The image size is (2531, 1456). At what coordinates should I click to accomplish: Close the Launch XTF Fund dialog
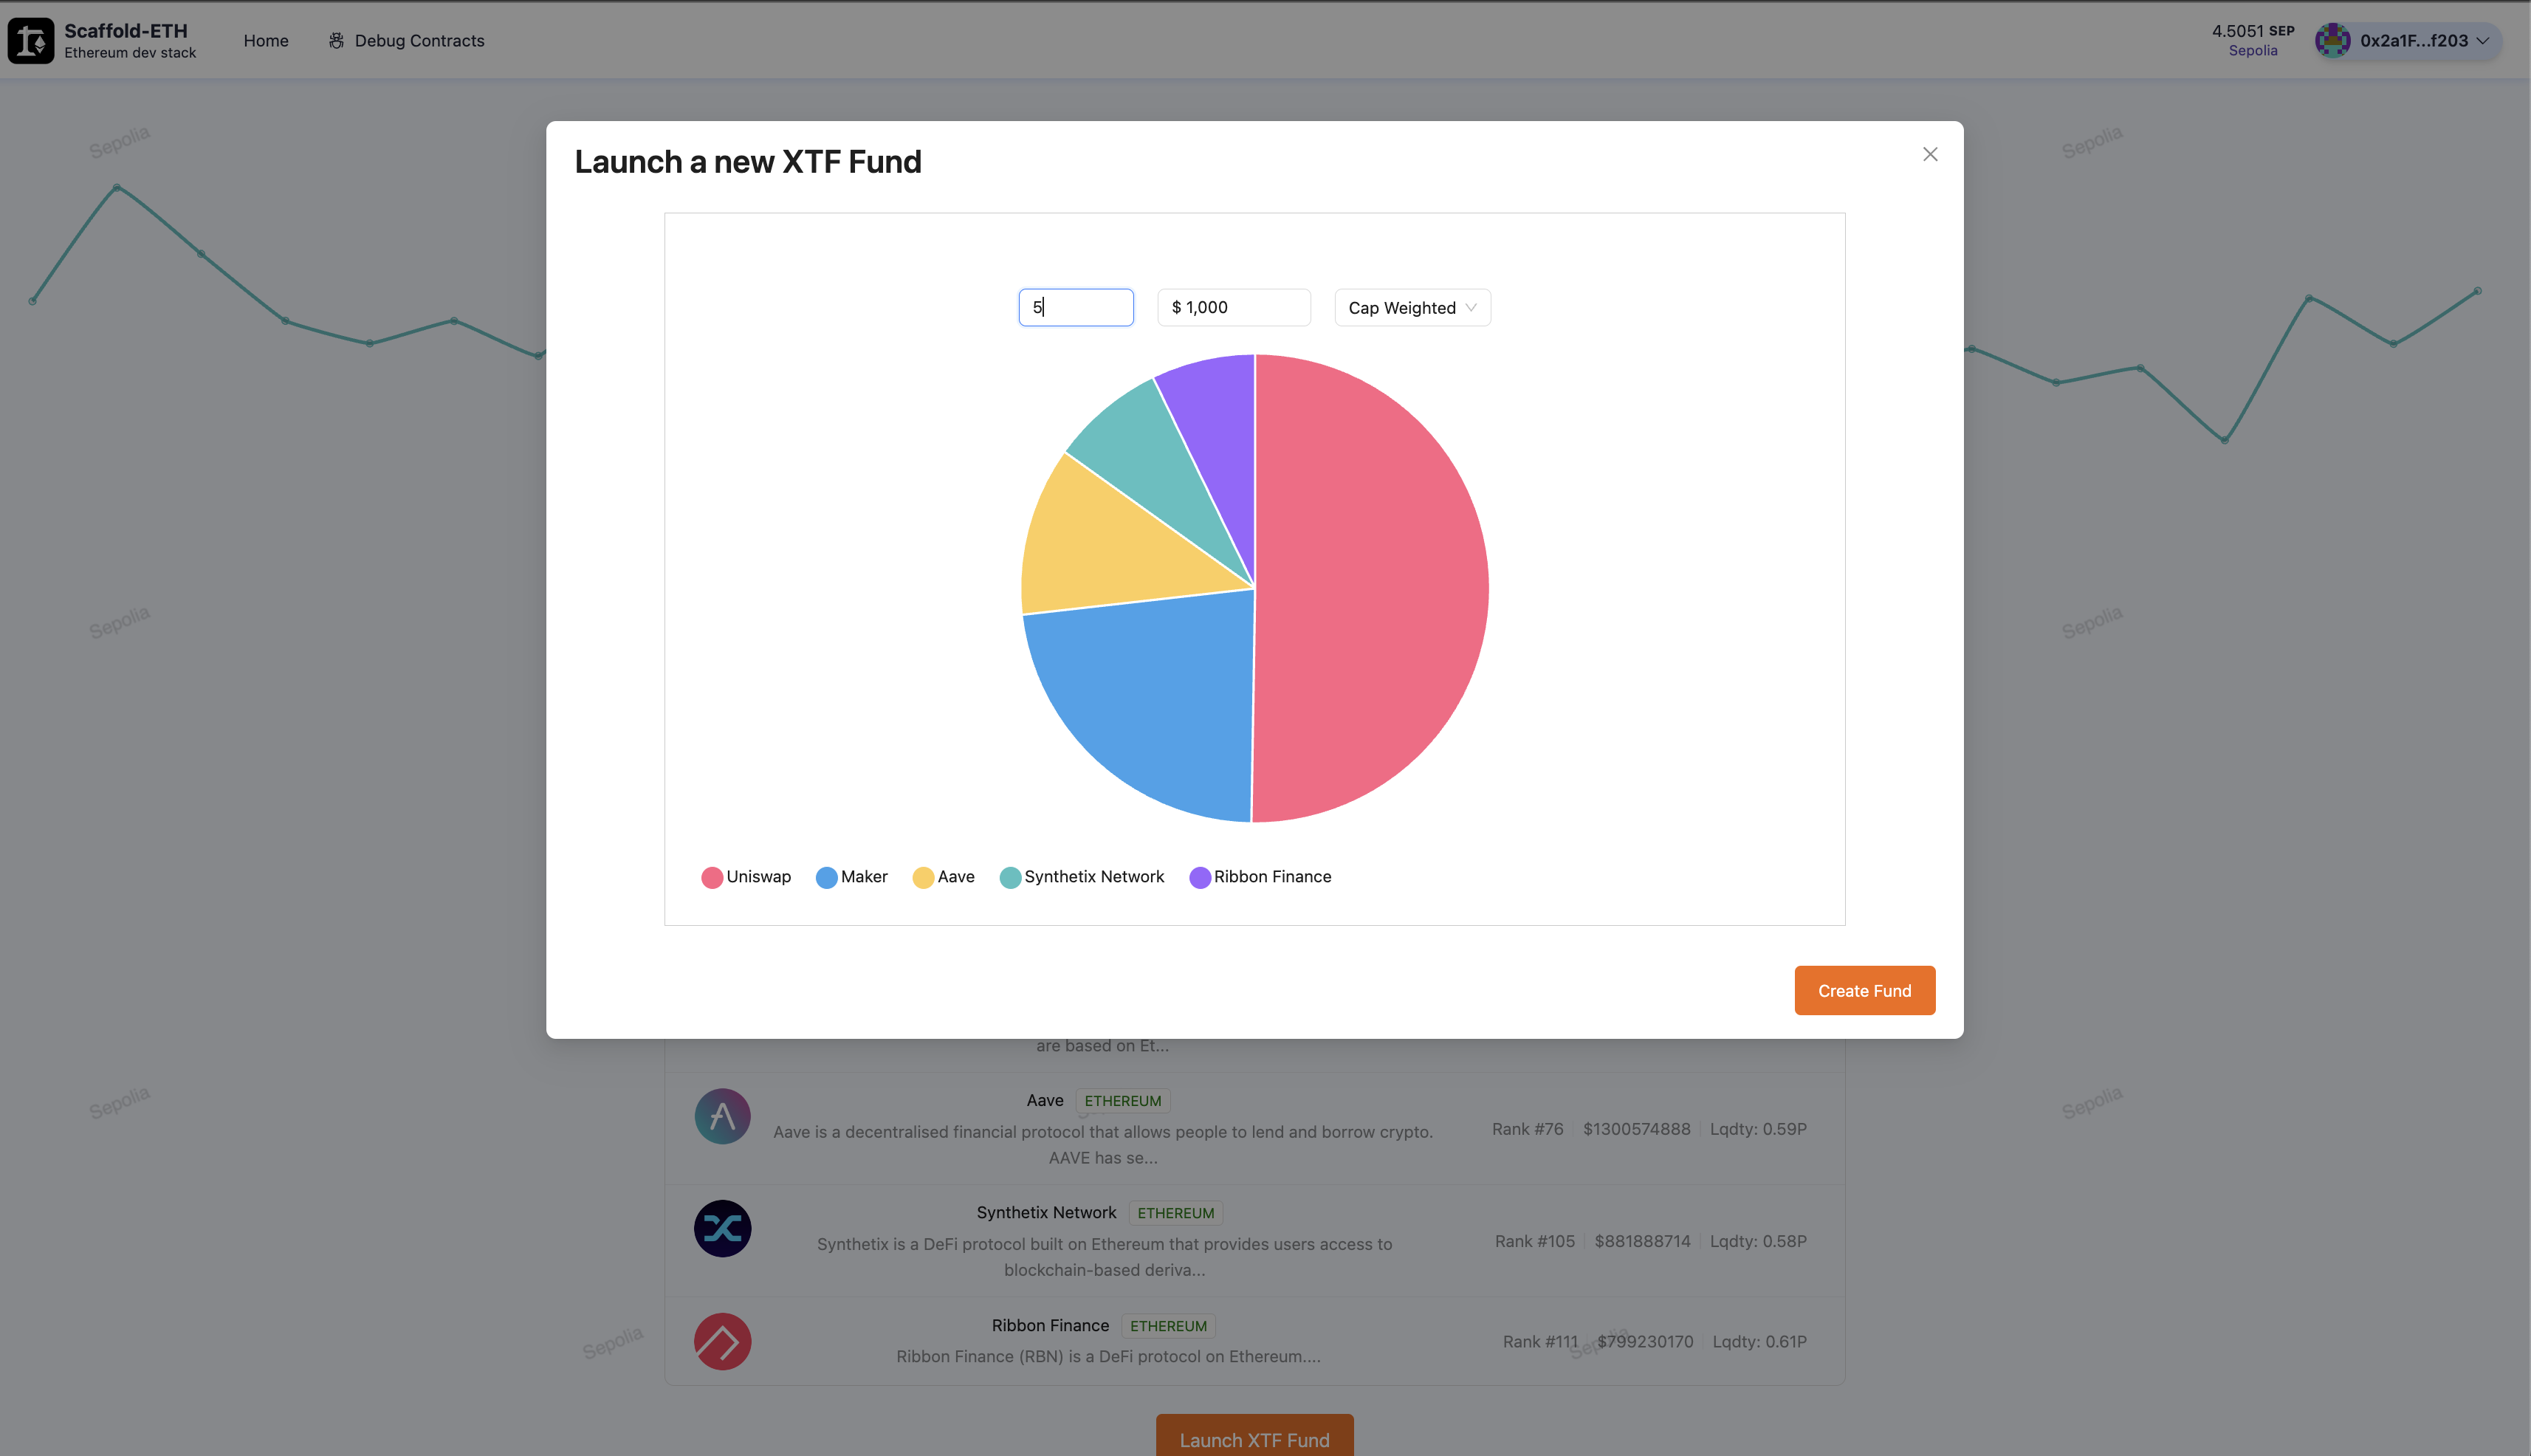point(1930,154)
